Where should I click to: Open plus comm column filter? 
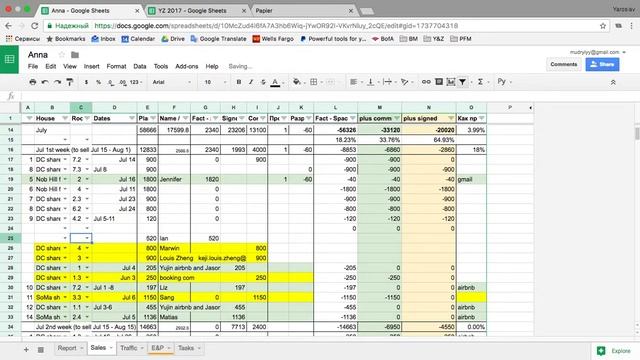[396, 118]
